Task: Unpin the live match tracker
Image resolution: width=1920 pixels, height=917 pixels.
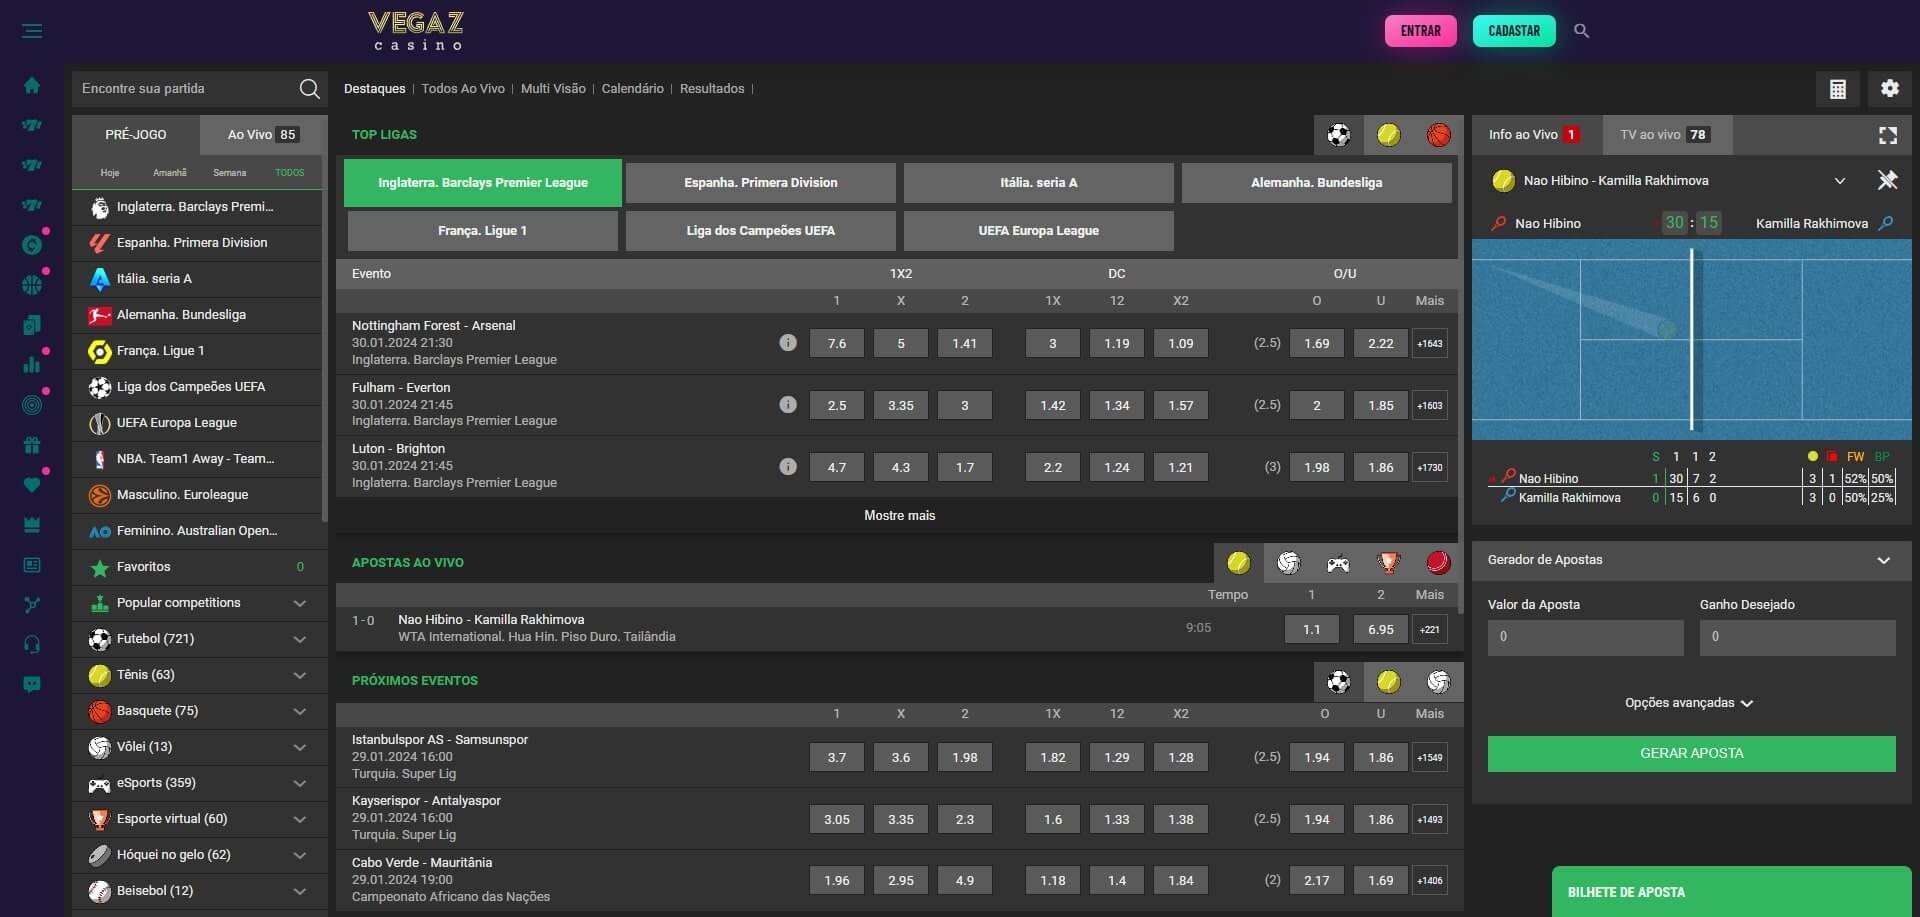Action: [x=1887, y=181]
